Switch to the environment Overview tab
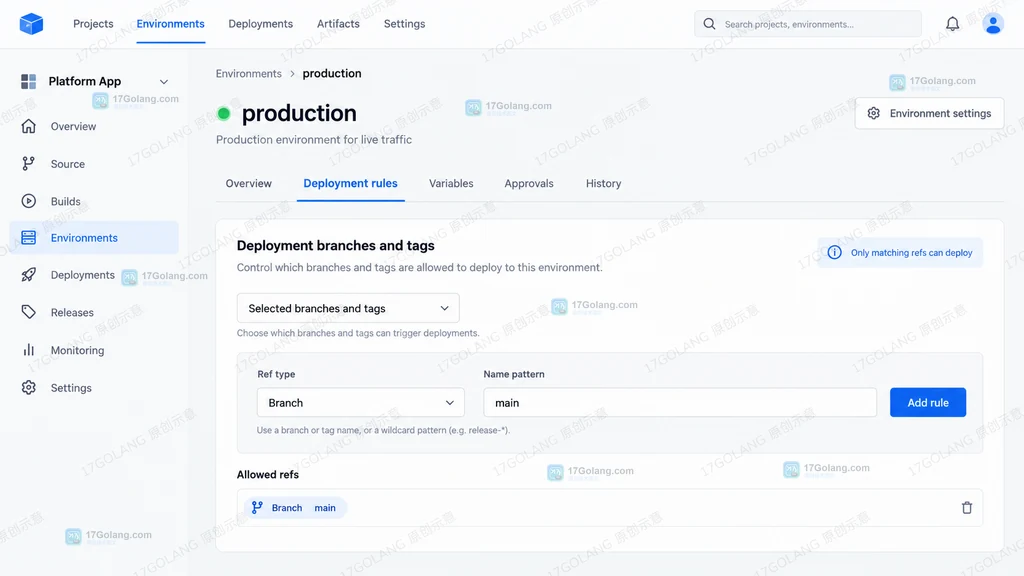This screenshot has height=576, width=1024. pyautogui.click(x=249, y=184)
